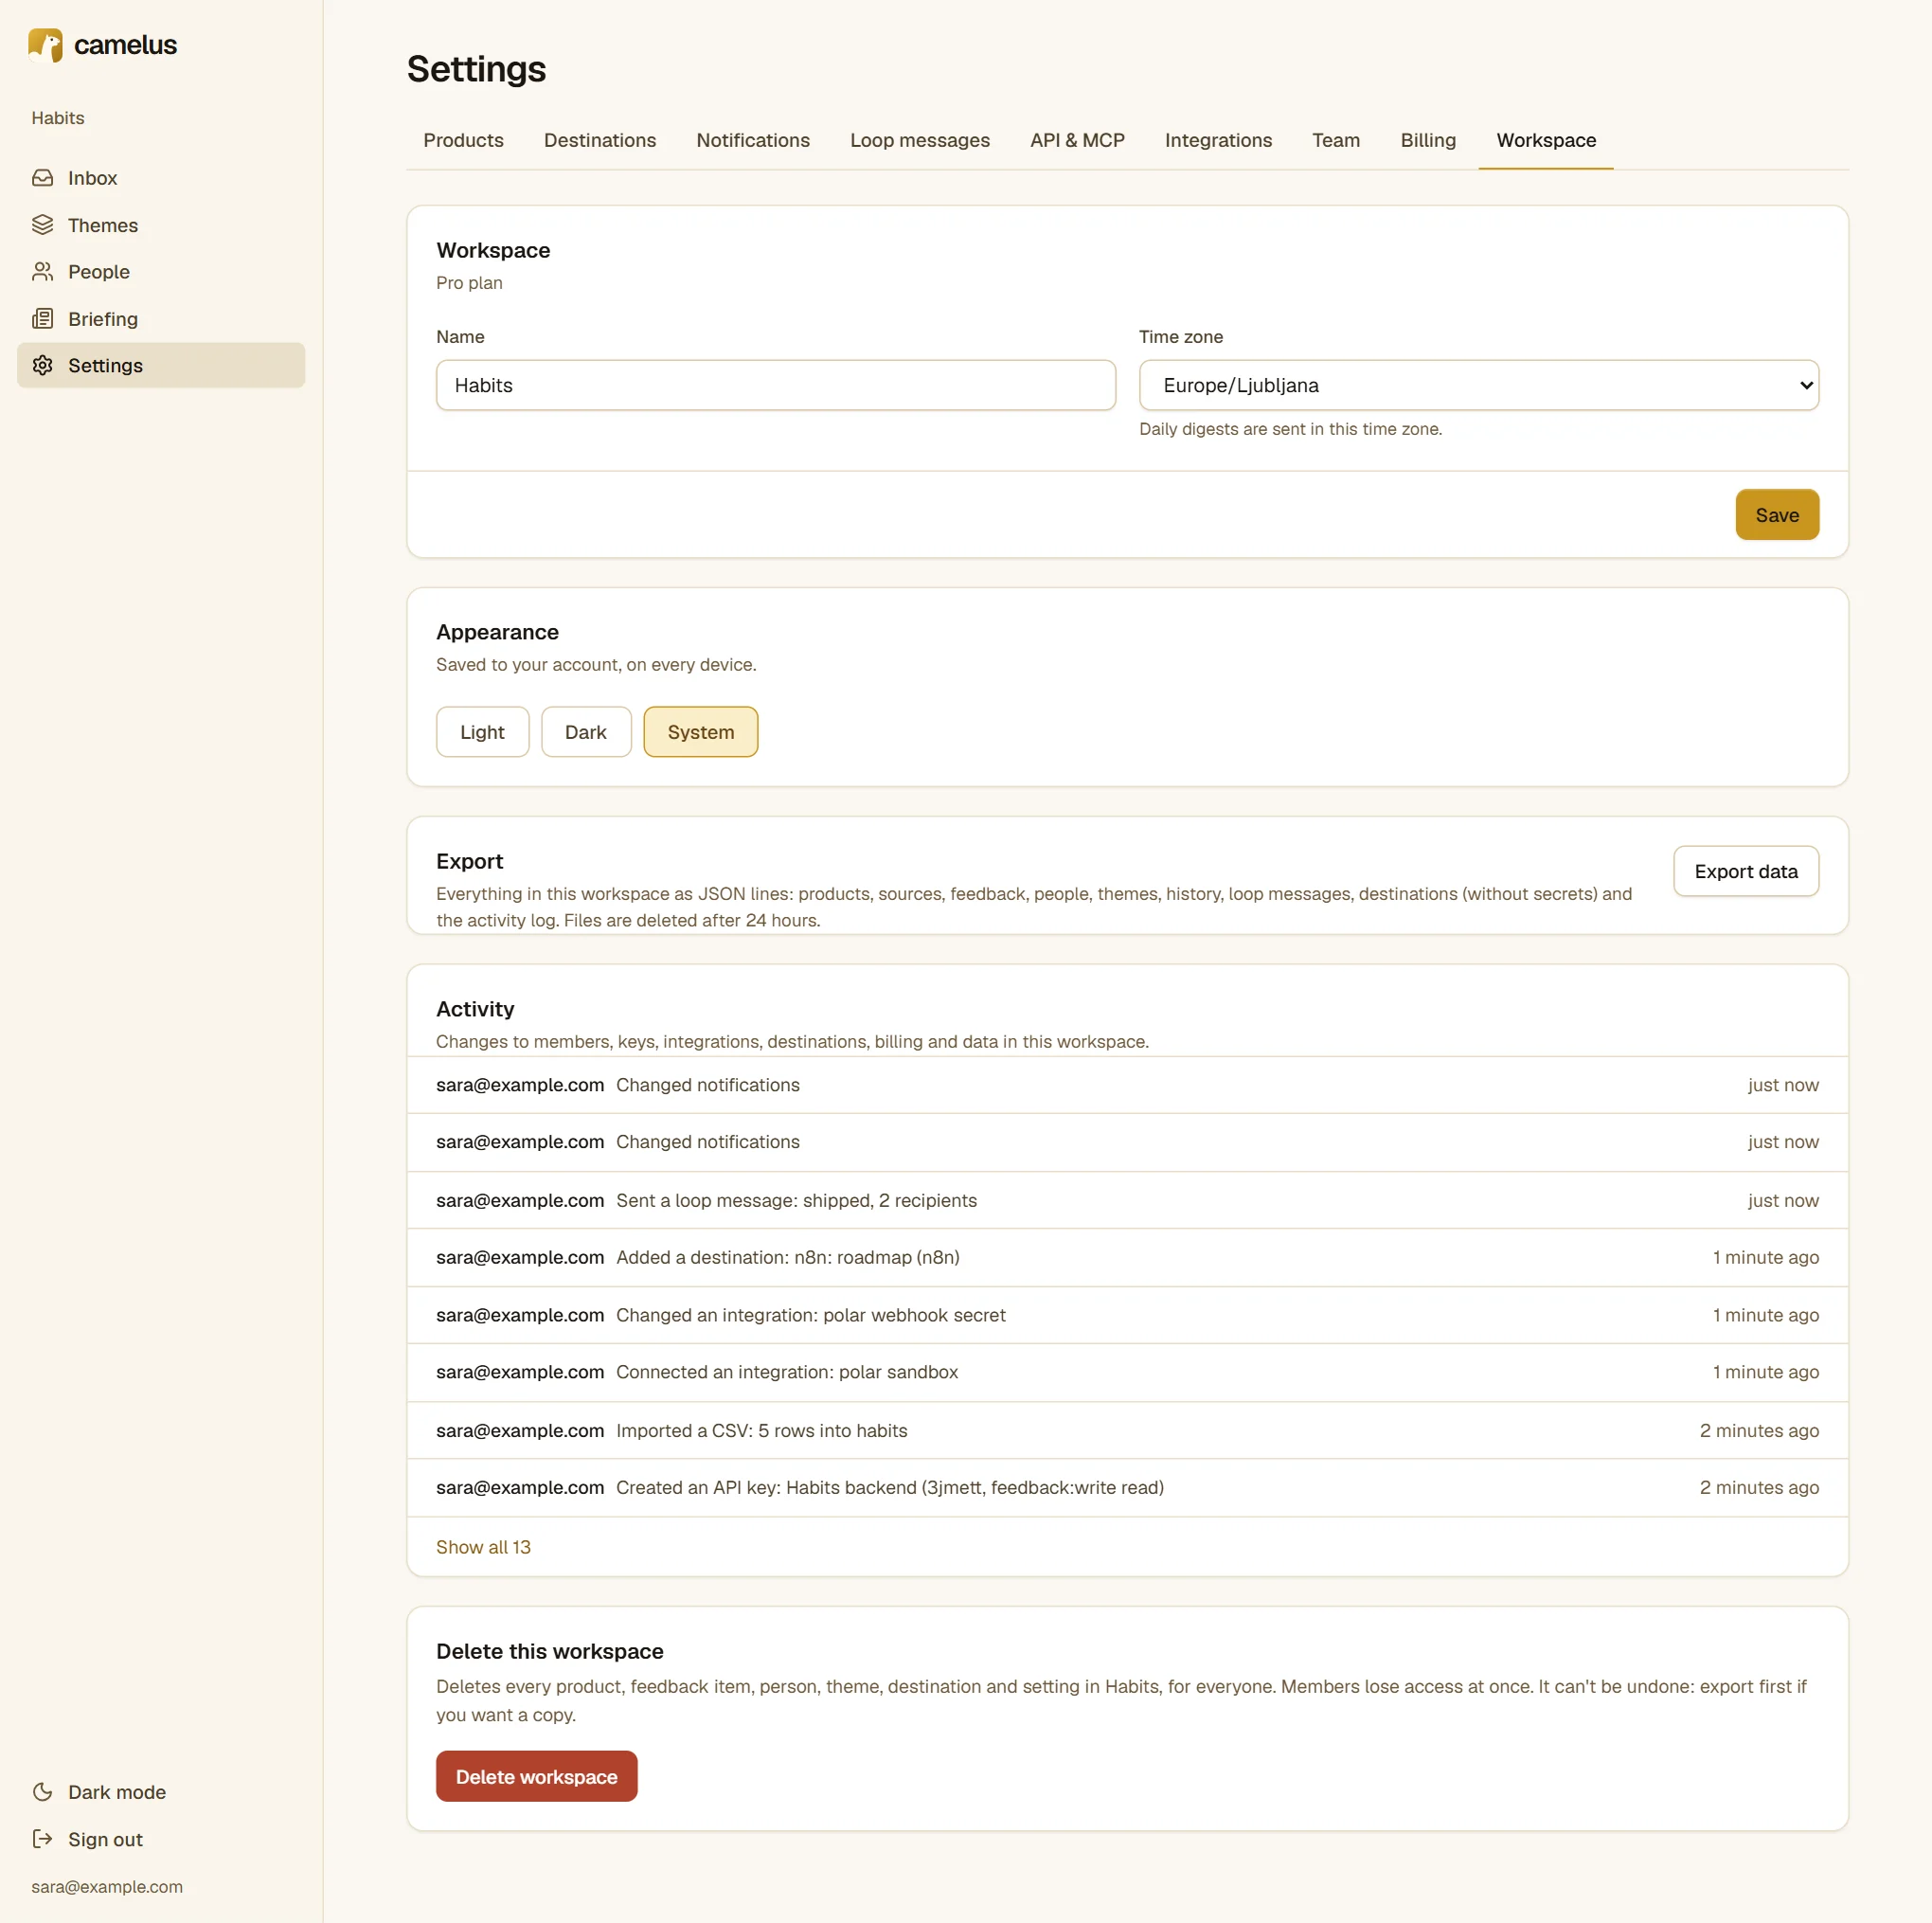Click 'Created an API key: Habits backend' row
This screenshot has width=1932, height=1923.
(x=1128, y=1487)
